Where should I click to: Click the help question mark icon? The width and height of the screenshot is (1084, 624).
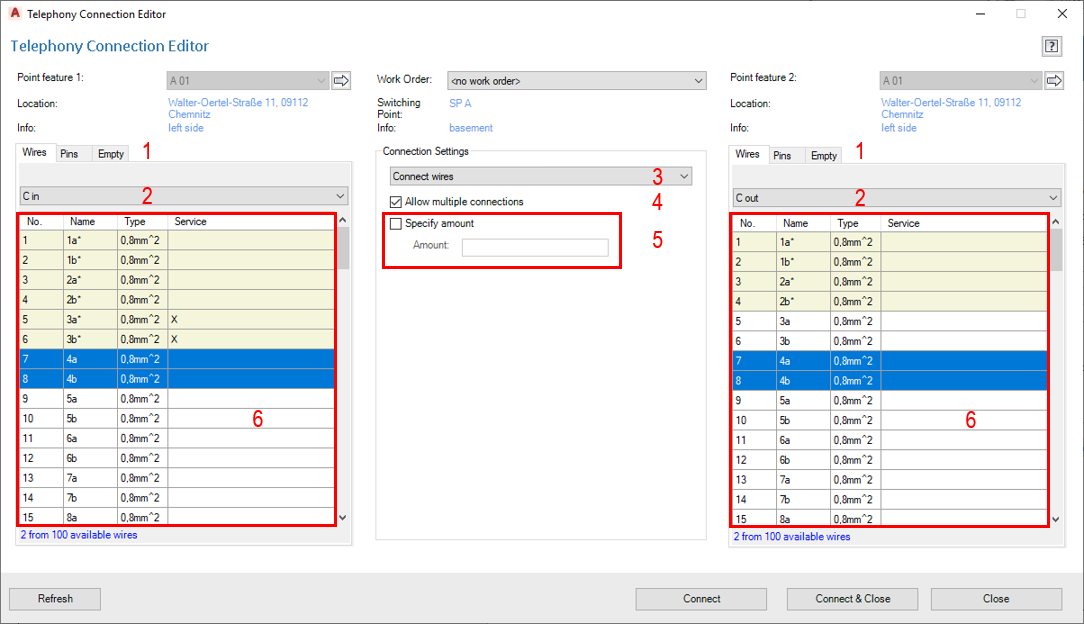pos(1051,46)
